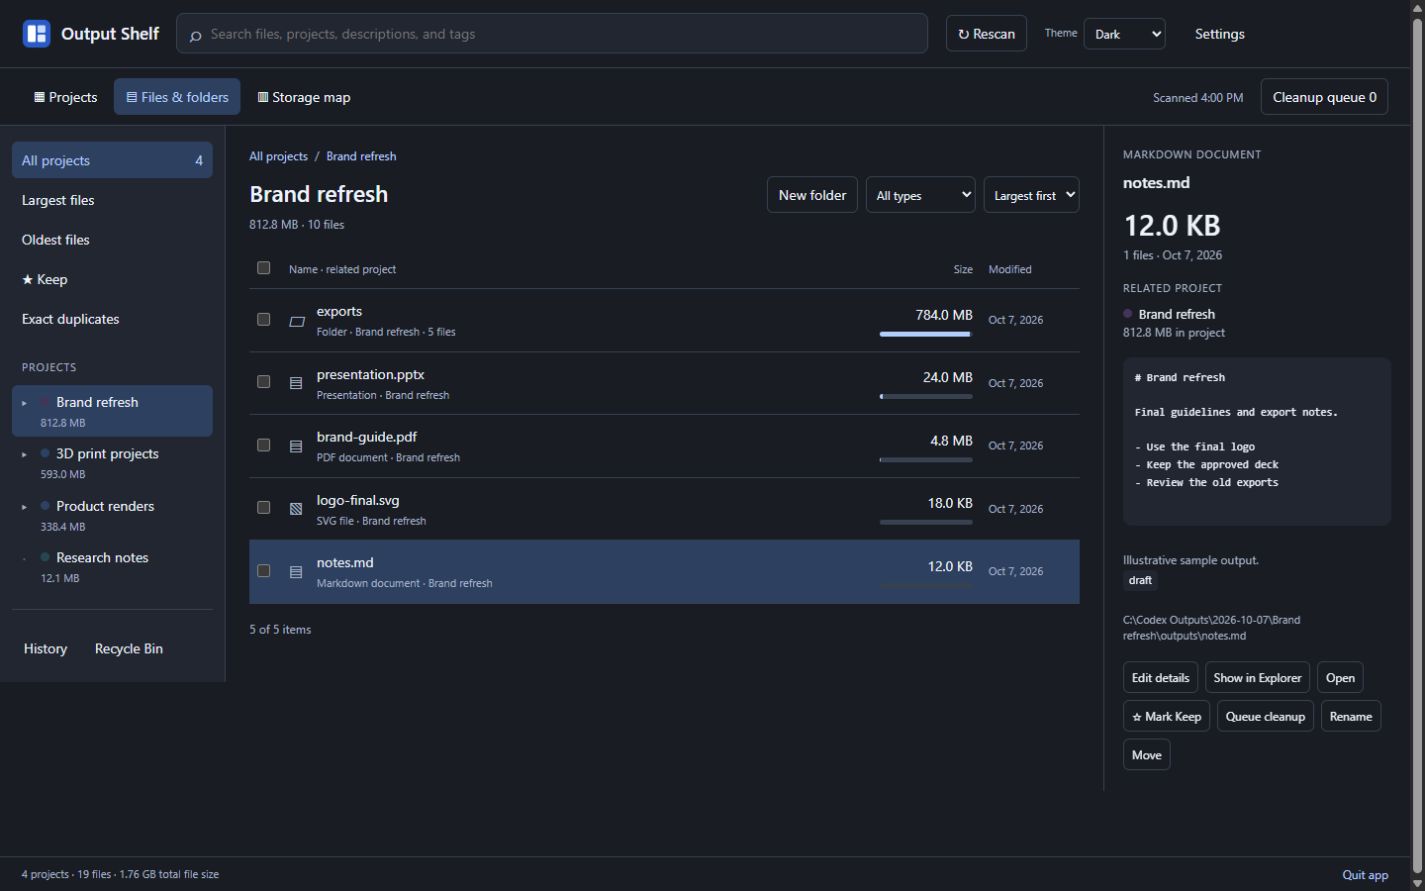Click the Brand refresh breadcrumb item
This screenshot has width=1425, height=891.
[361, 156]
